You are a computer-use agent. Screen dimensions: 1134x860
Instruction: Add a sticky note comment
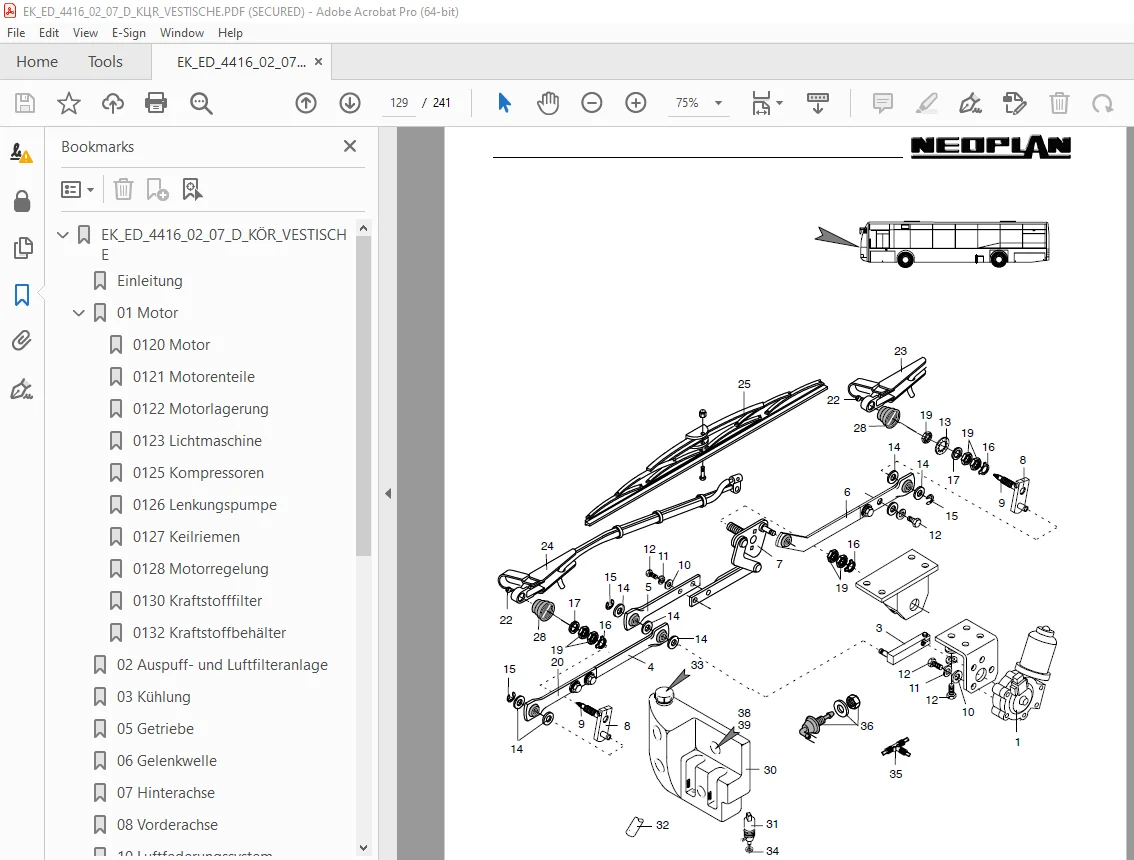click(883, 103)
